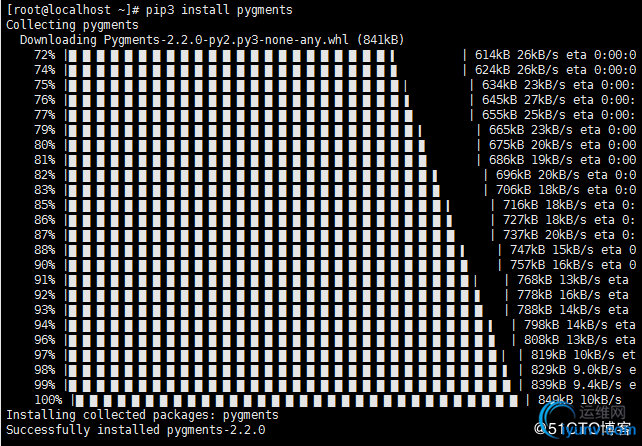Image resolution: width=642 pixels, height=446 pixels.
Task: Click the '665kB 23kB/s' download status
Action: [x=530, y=130]
